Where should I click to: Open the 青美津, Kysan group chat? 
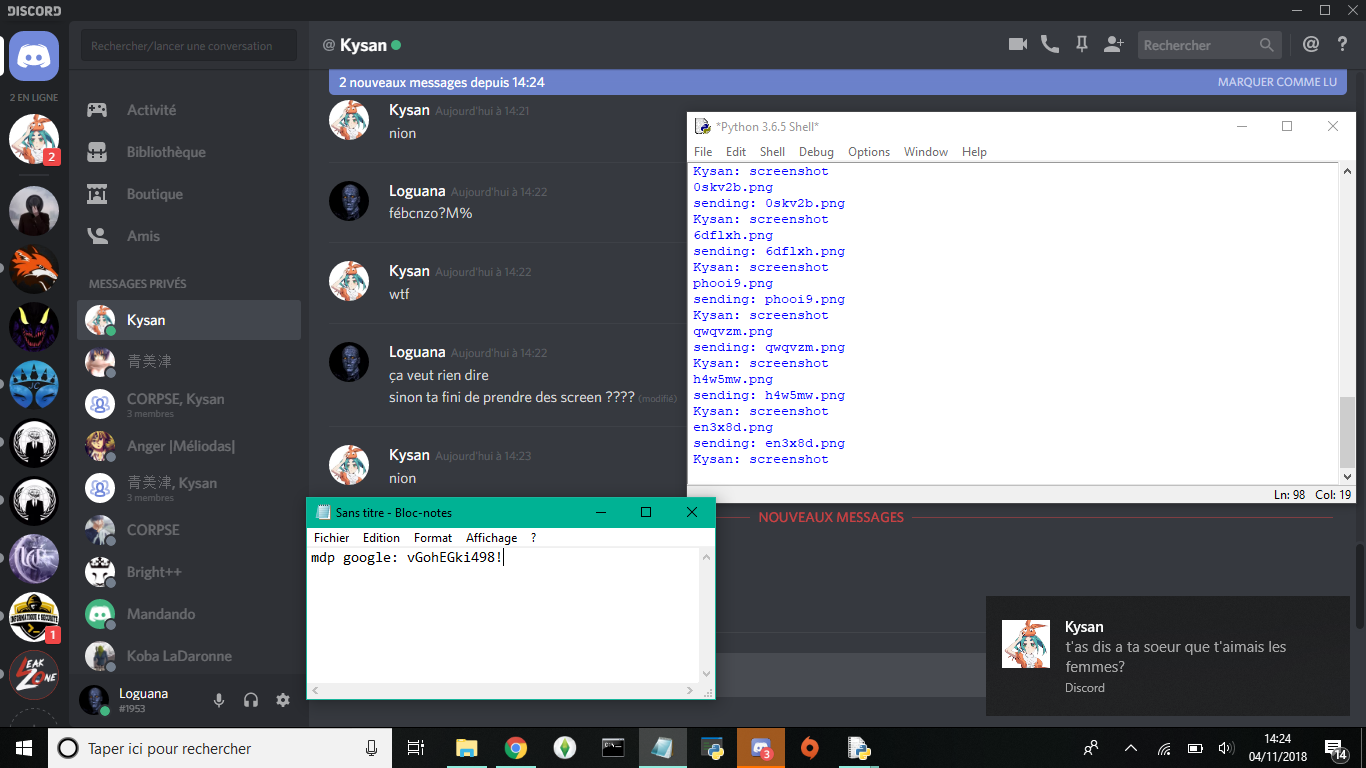tap(189, 487)
